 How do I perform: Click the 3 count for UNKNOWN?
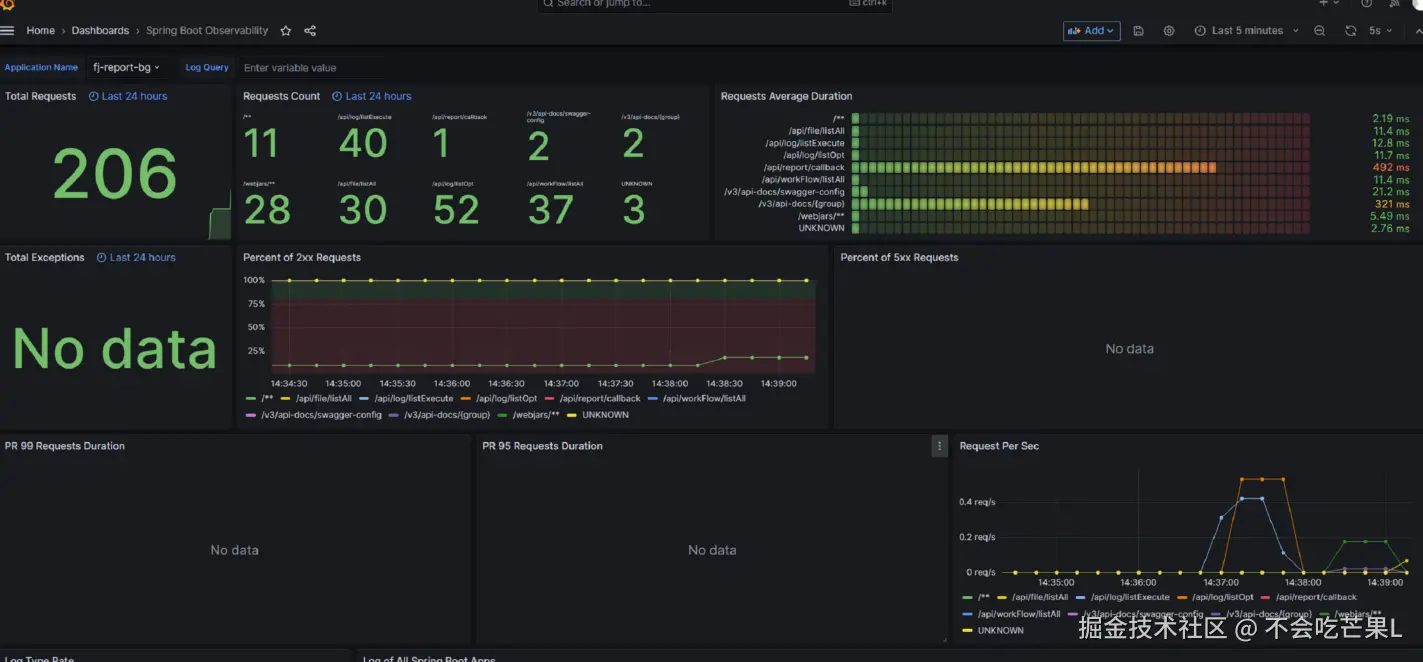(633, 210)
